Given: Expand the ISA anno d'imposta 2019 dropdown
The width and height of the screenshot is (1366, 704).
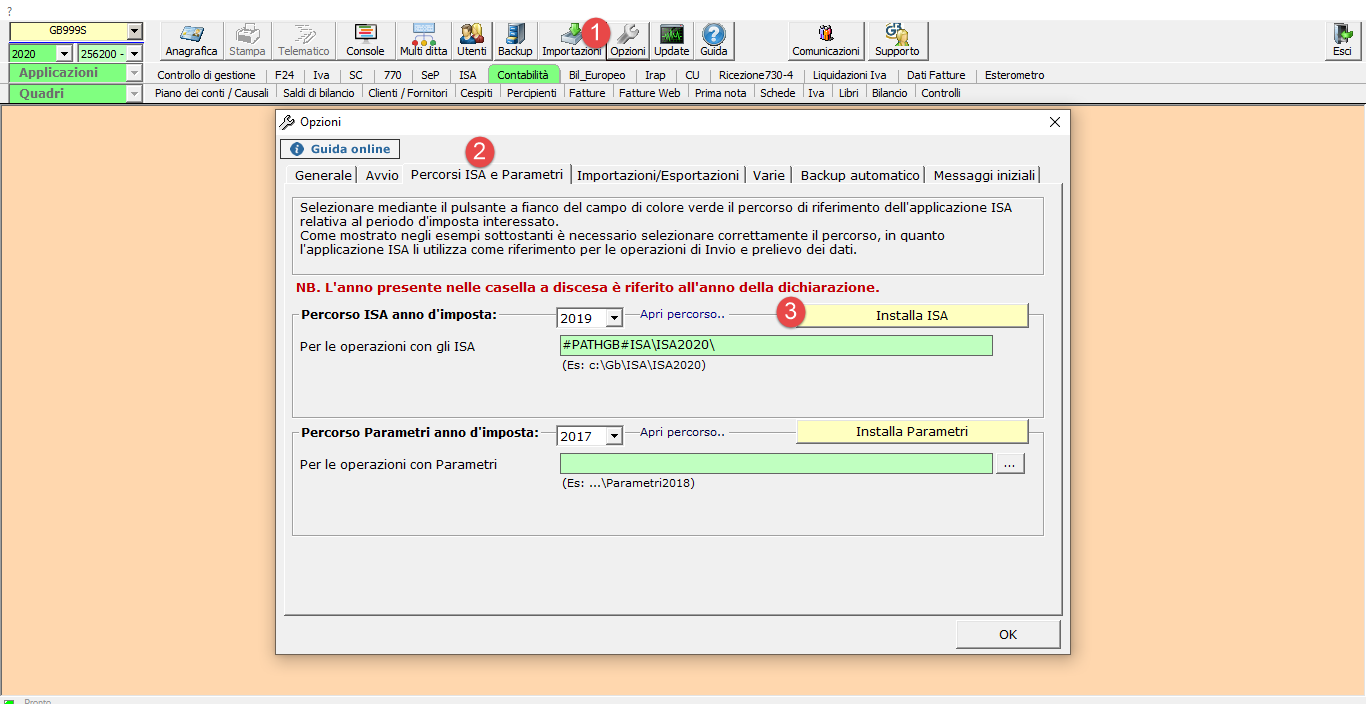Looking at the screenshot, I should point(614,318).
